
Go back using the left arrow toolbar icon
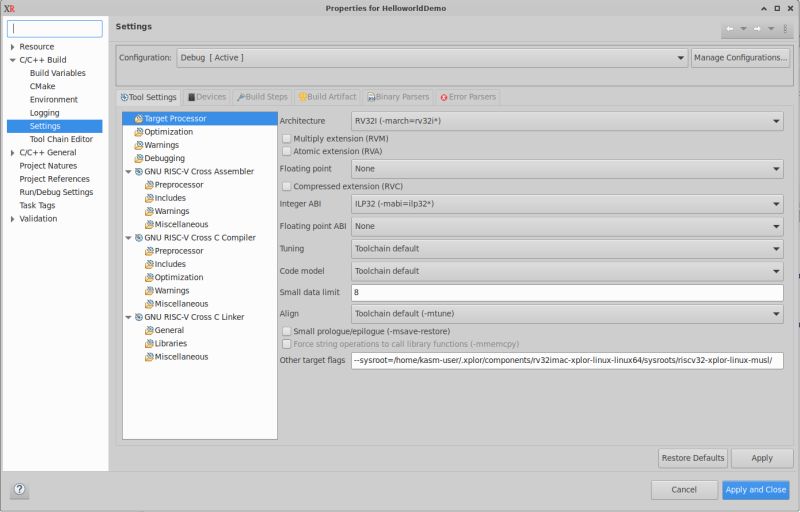tap(730, 29)
